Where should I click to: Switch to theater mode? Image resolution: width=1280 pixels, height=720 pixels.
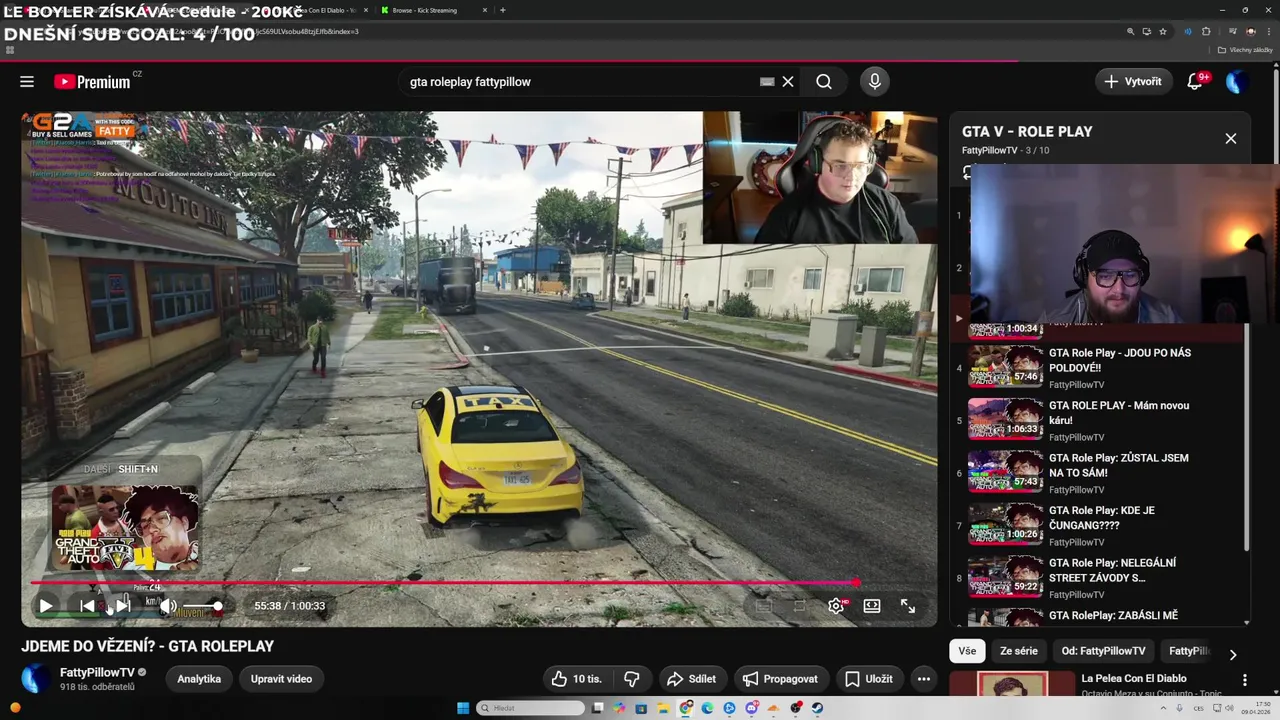872,606
